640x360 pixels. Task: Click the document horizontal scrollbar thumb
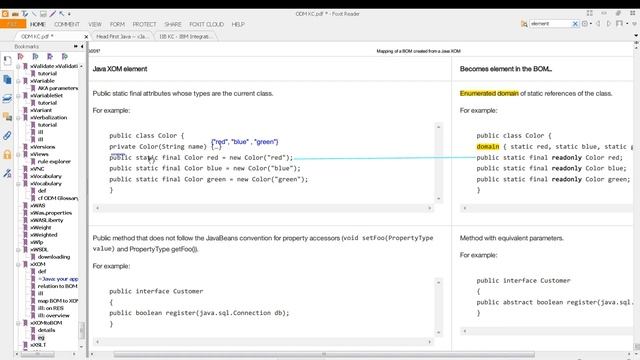click(x=324, y=354)
